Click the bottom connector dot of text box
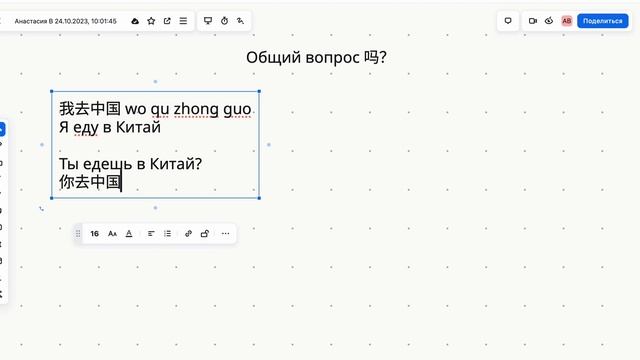 click(155, 208)
